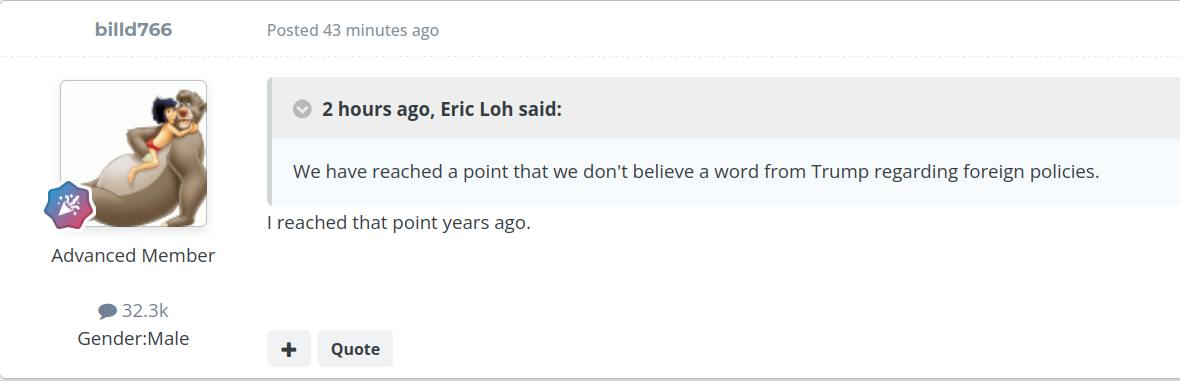1180x381 pixels.
Task: Select the 32.3k post count
Action: [x=145, y=311]
